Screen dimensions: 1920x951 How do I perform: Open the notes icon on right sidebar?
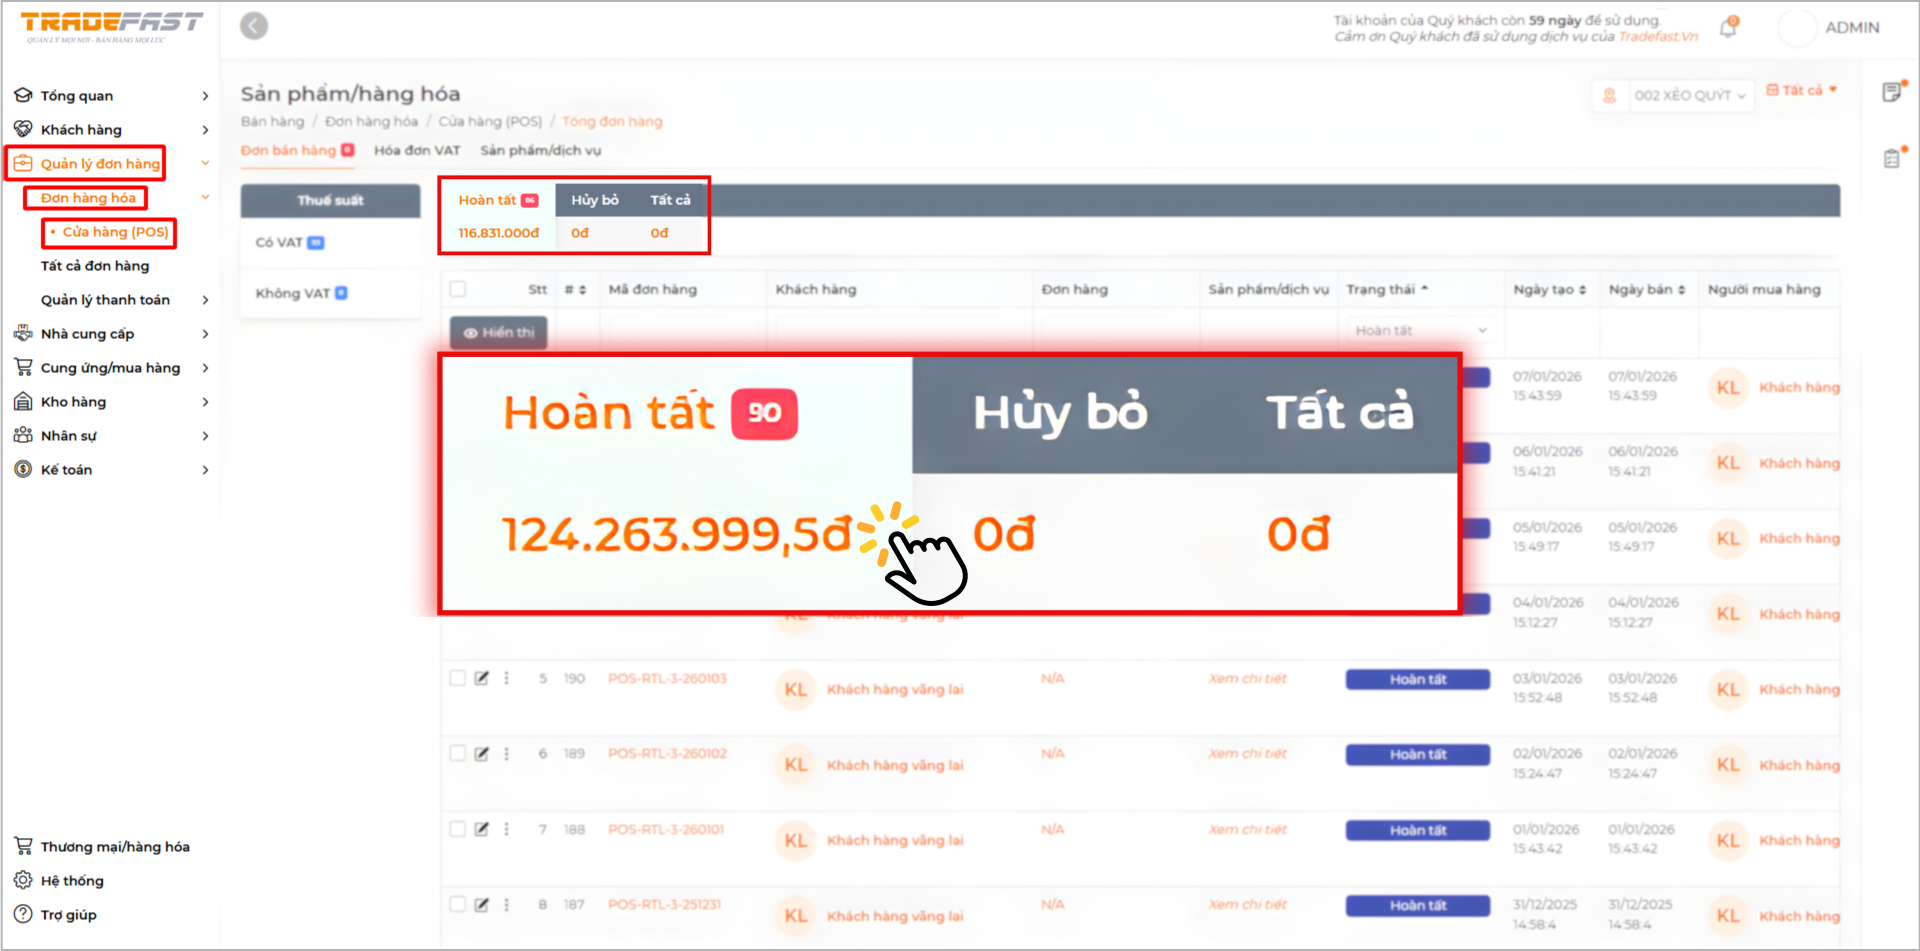pos(1891,93)
